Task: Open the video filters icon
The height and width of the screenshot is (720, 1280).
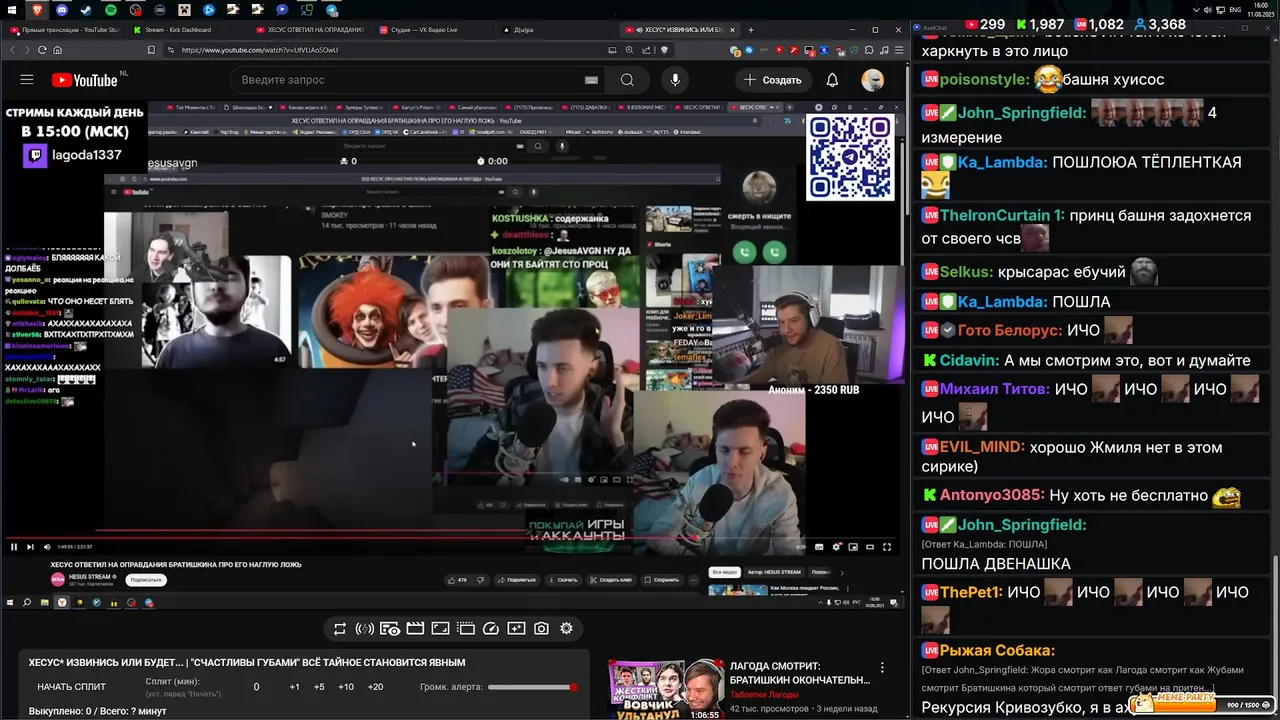Action: point(516,629)
